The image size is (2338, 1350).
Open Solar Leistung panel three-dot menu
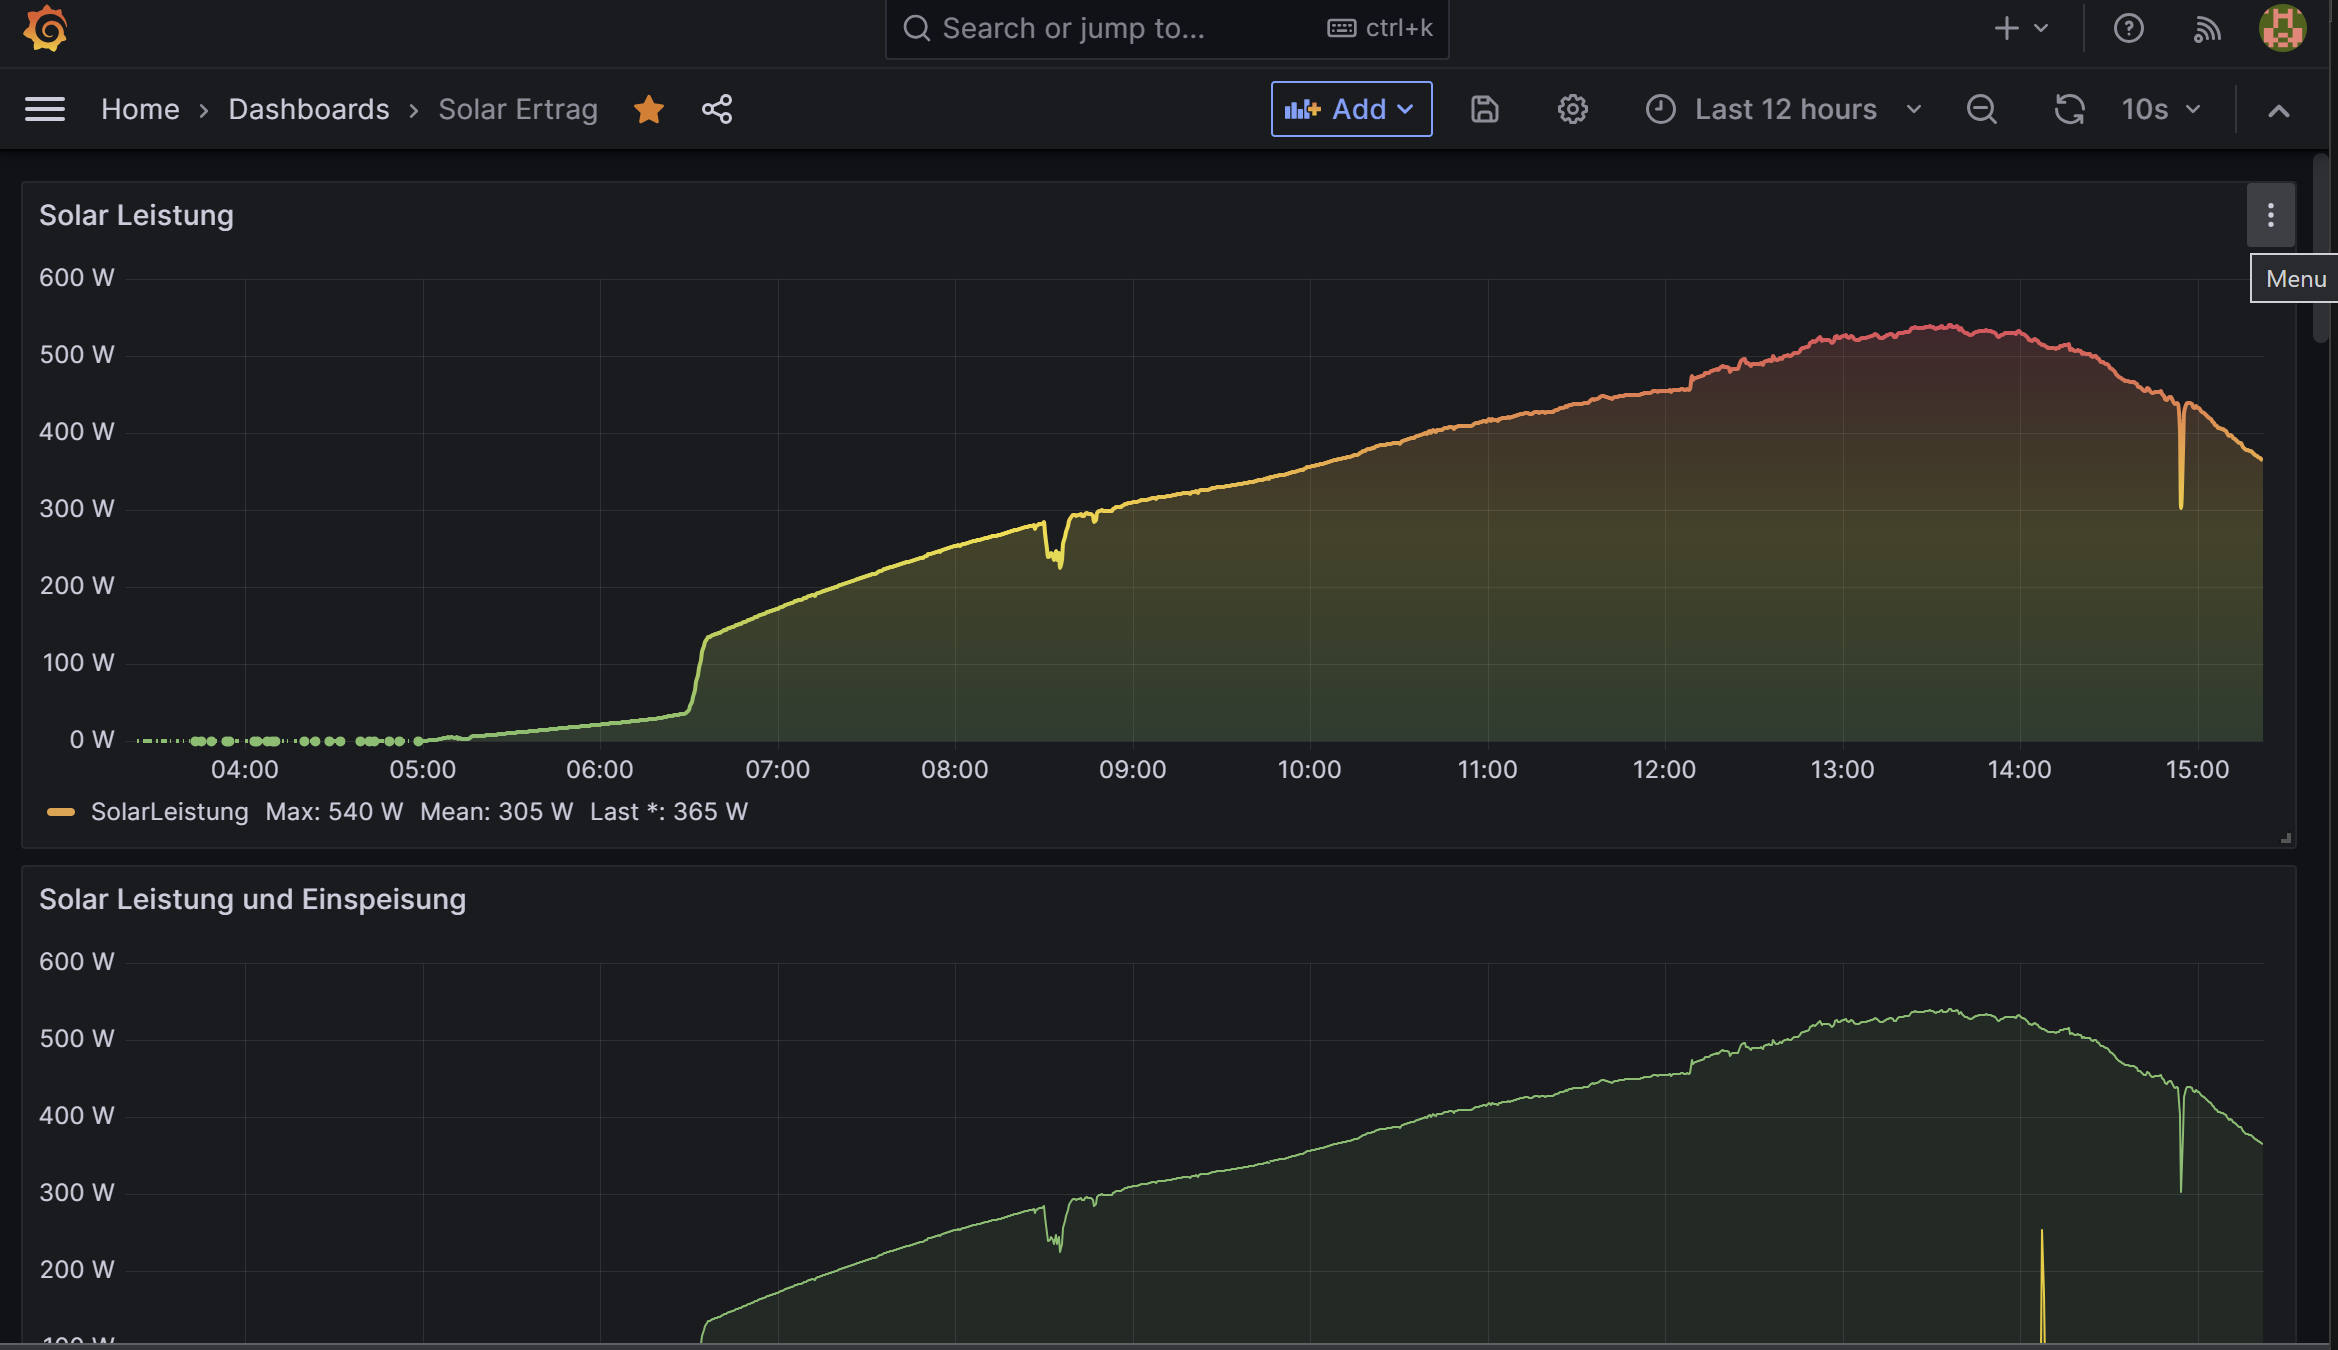(2270, 215)
